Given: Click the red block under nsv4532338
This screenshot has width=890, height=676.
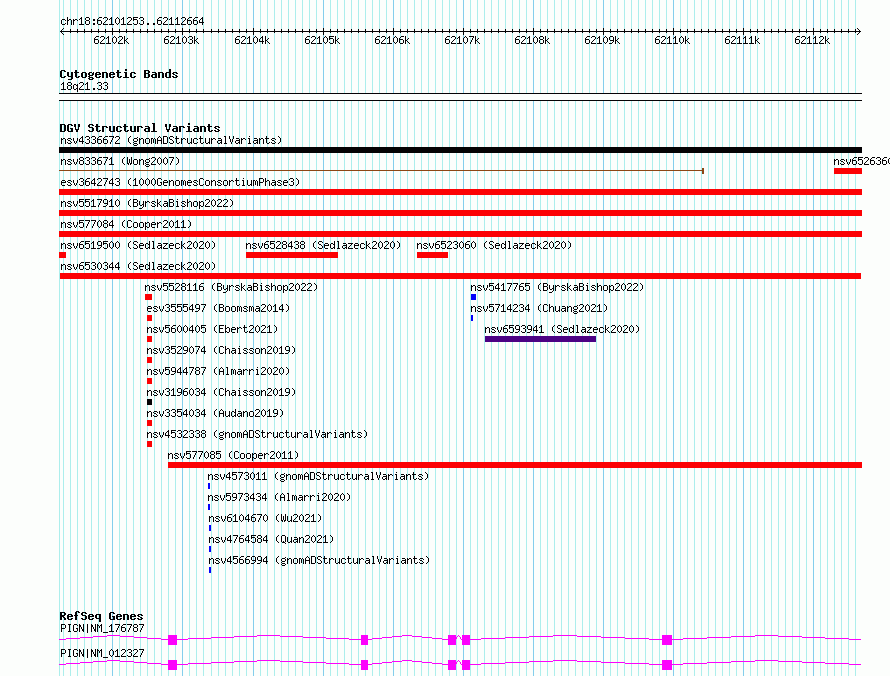Looking at the screenshot, I should tap(149, 444).
